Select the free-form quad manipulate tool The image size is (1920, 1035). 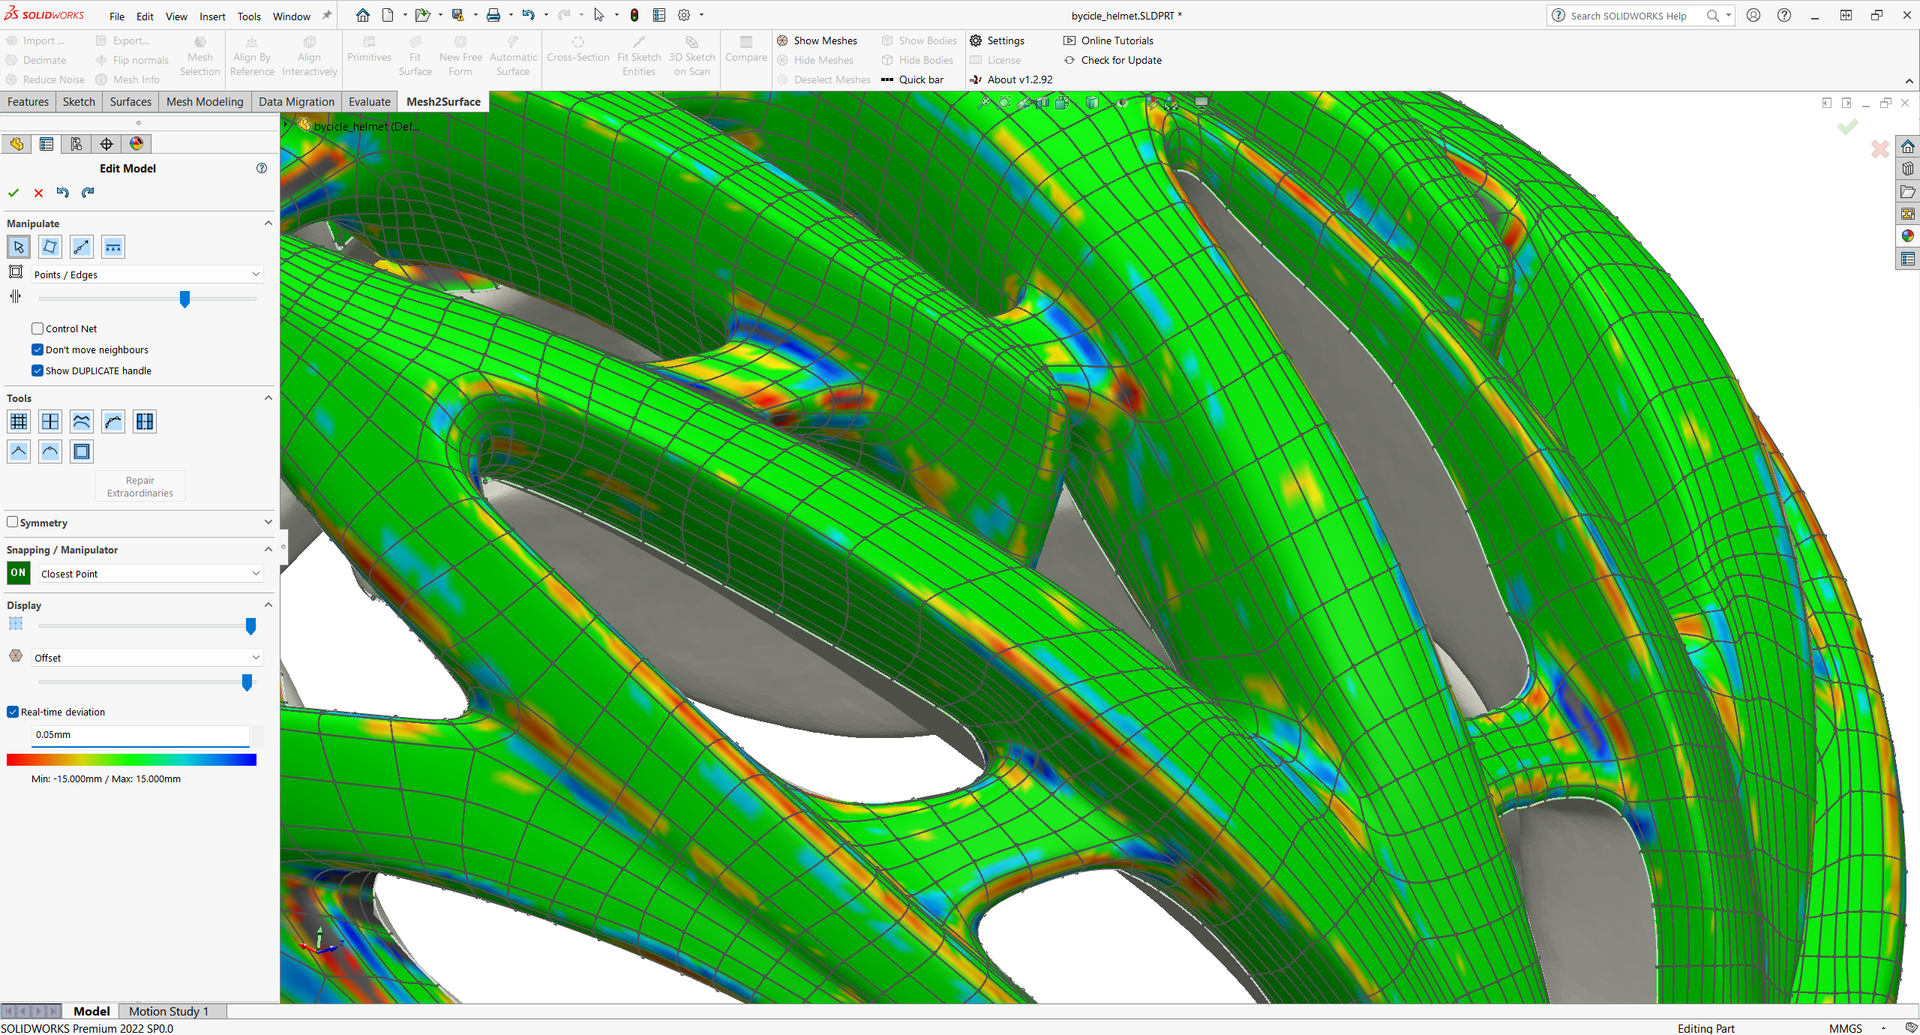click(50, 247)
